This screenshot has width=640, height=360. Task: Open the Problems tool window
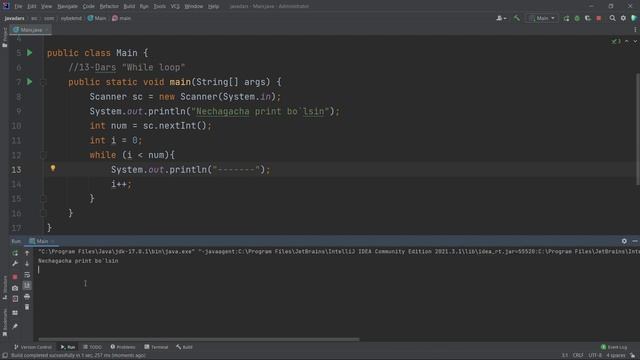point(123,347)
